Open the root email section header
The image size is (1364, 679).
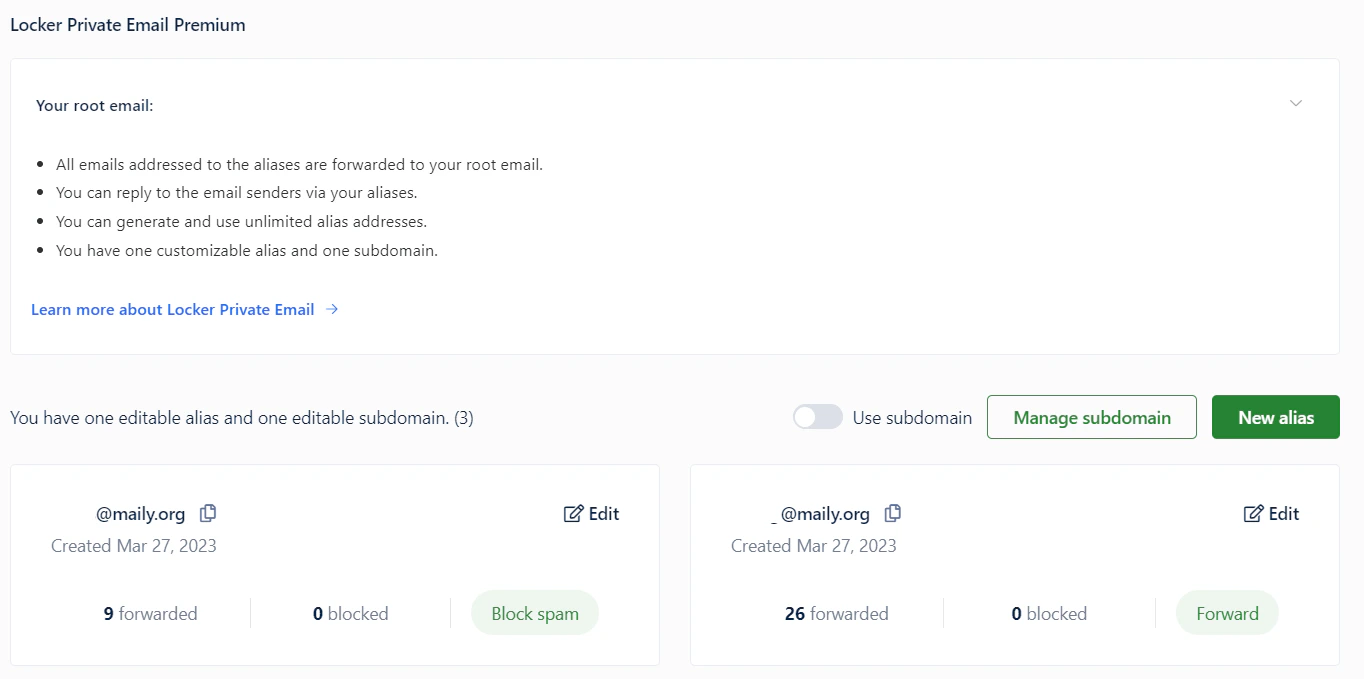point(95,105)
